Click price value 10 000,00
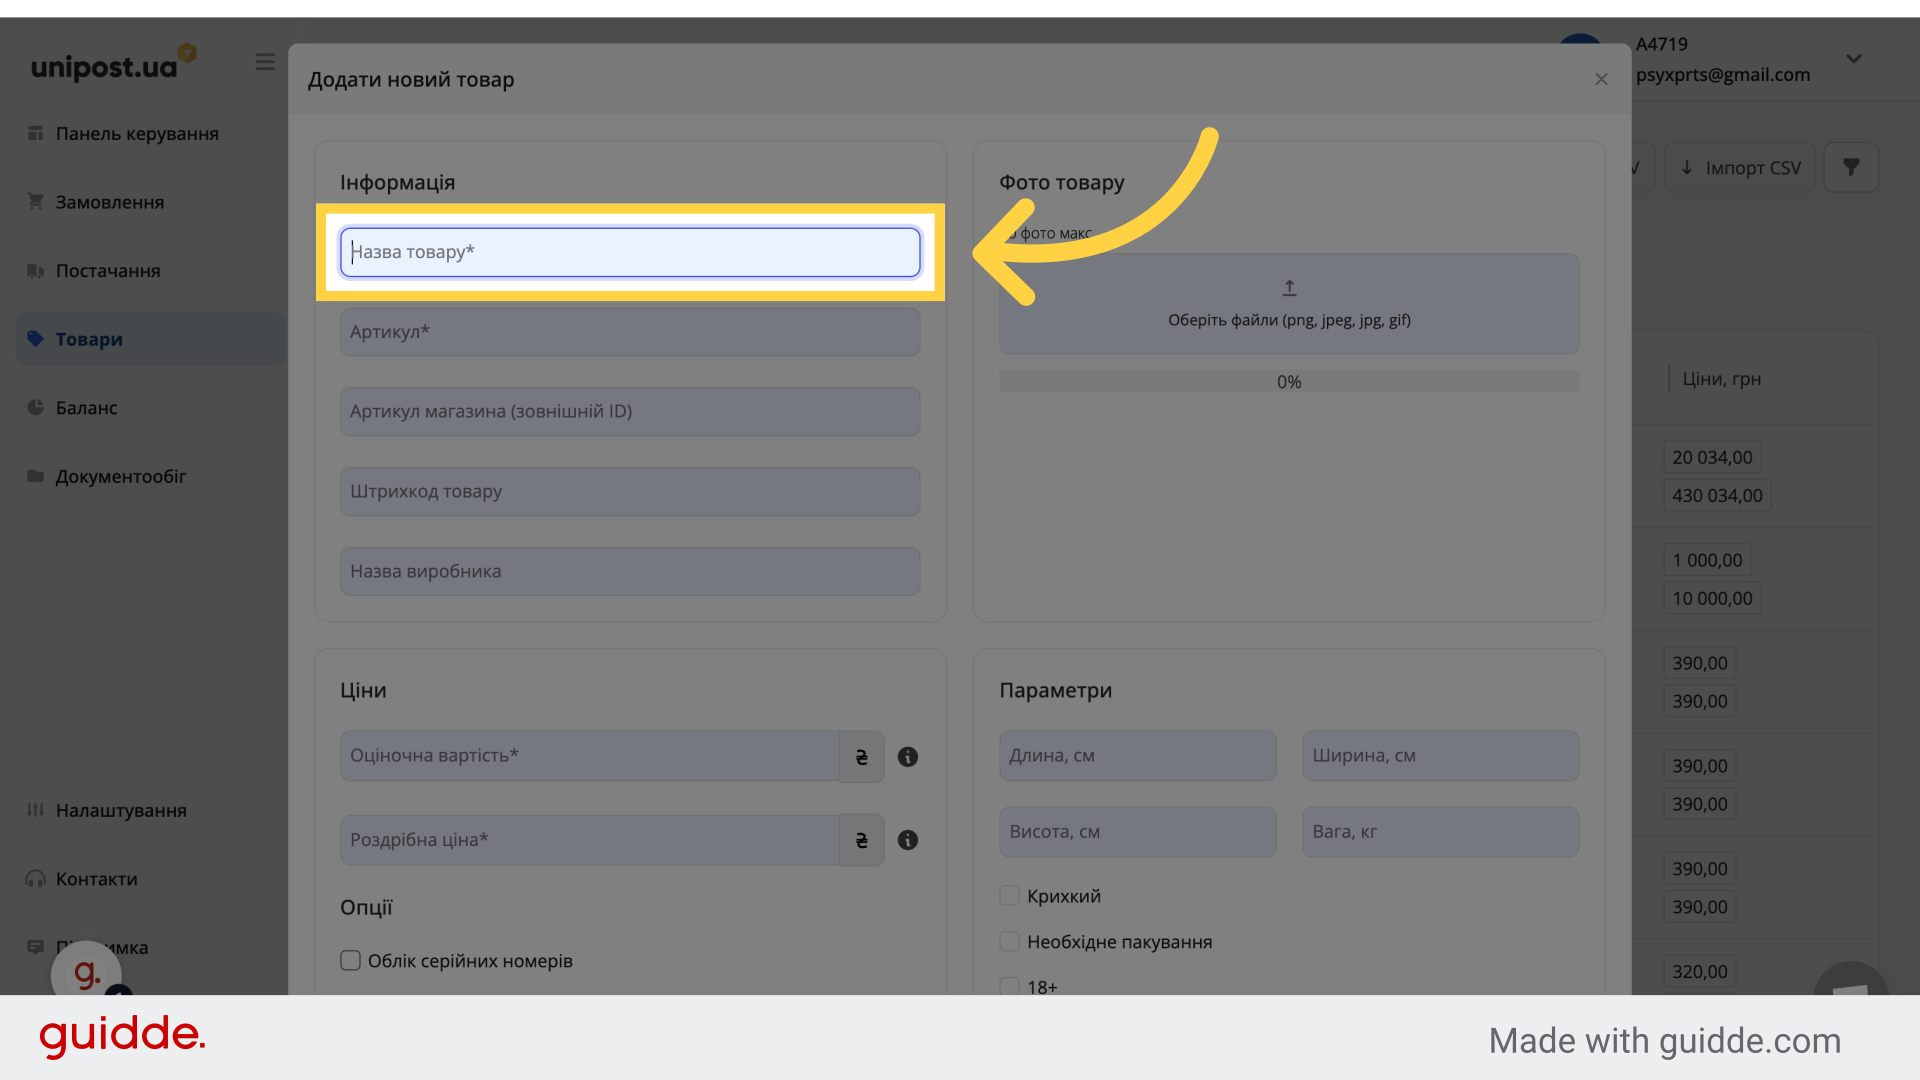 tap(1712, 599)
